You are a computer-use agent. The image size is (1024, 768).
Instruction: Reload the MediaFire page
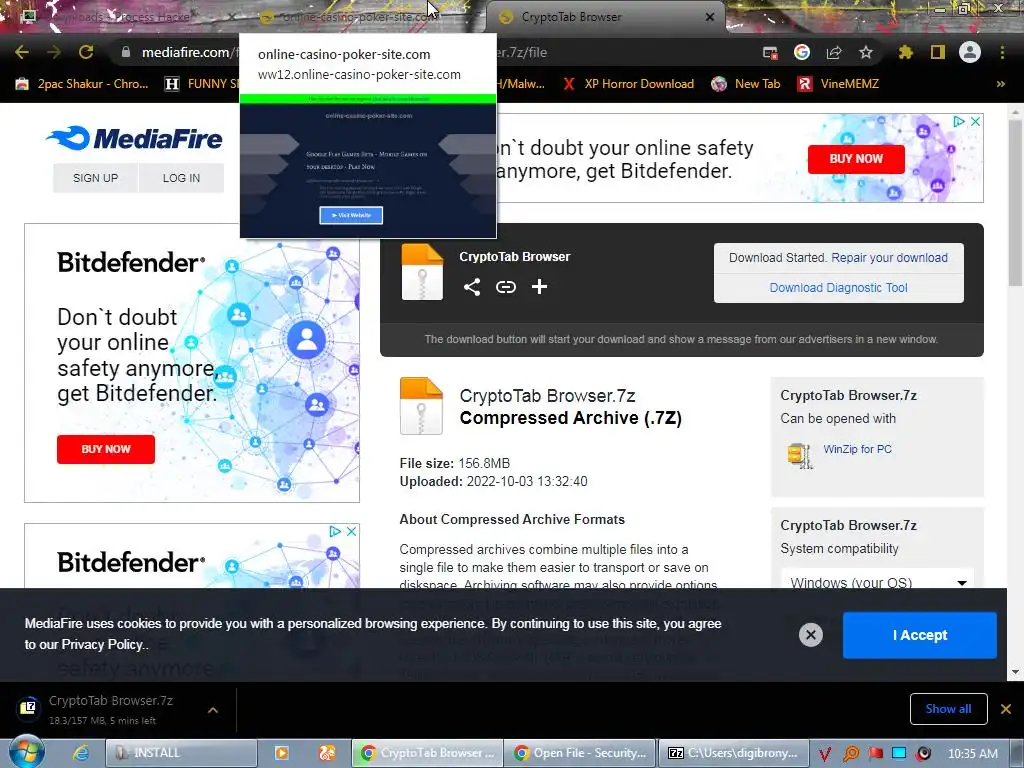(x=86, y=52)
